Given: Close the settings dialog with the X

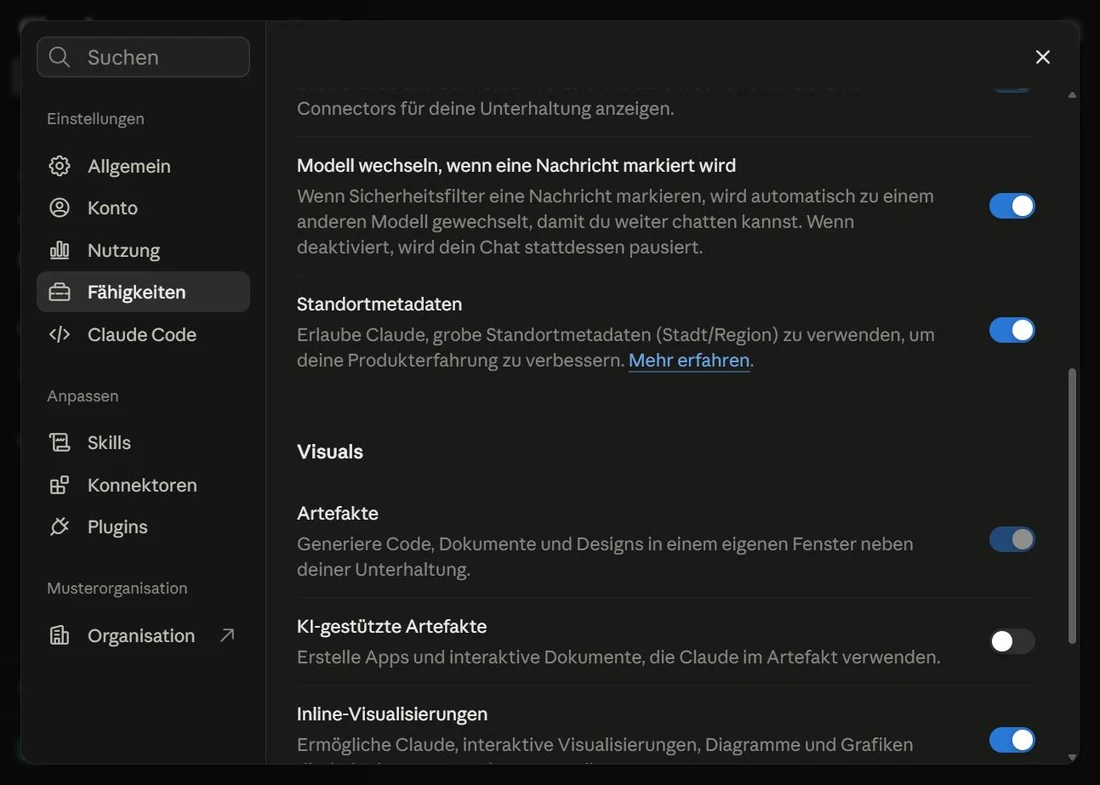Looking at the screenshot, I should 1042,57.
